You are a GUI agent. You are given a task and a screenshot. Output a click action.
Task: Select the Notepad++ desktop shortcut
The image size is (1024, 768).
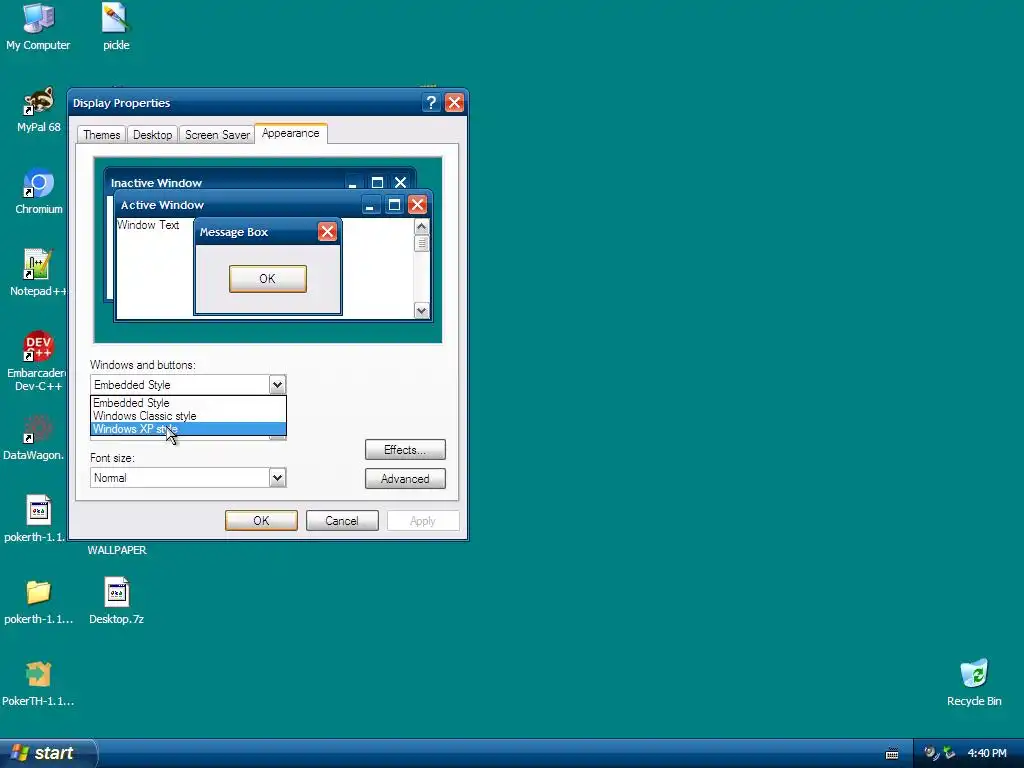click(x=37, y=273)
